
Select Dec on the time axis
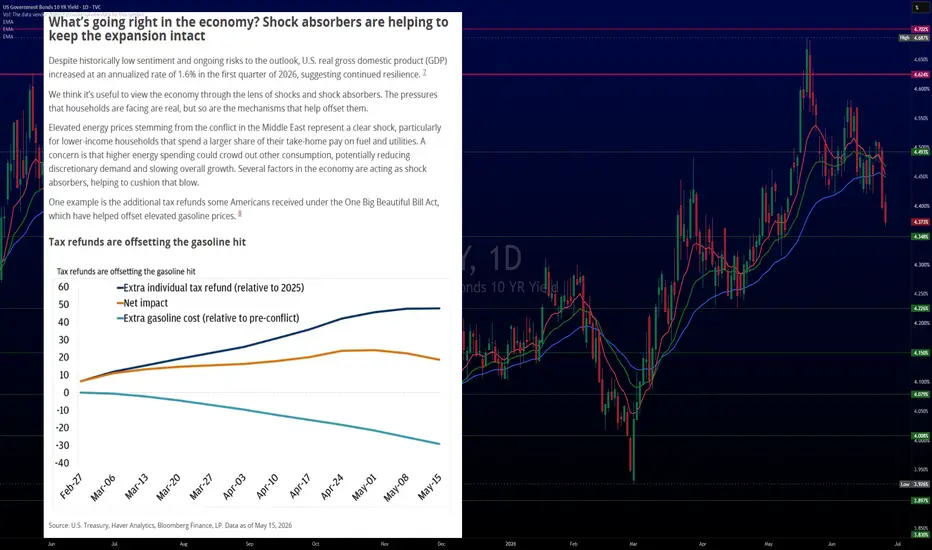pos(442,543)
